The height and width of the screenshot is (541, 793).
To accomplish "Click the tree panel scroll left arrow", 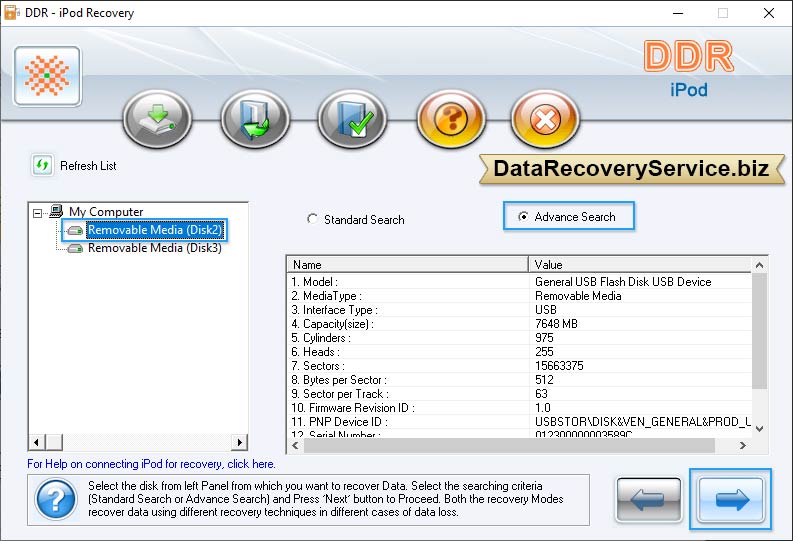I will point(36,442).
